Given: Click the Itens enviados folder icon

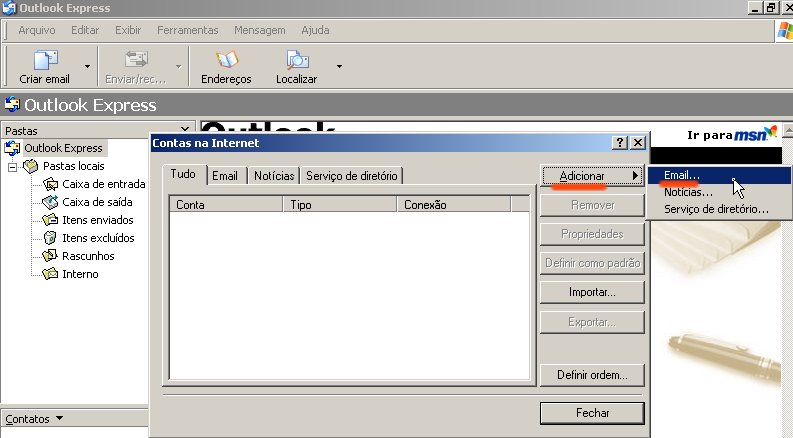Looking at the screenshot, I should pyautogui.click(x=50, y=220).
